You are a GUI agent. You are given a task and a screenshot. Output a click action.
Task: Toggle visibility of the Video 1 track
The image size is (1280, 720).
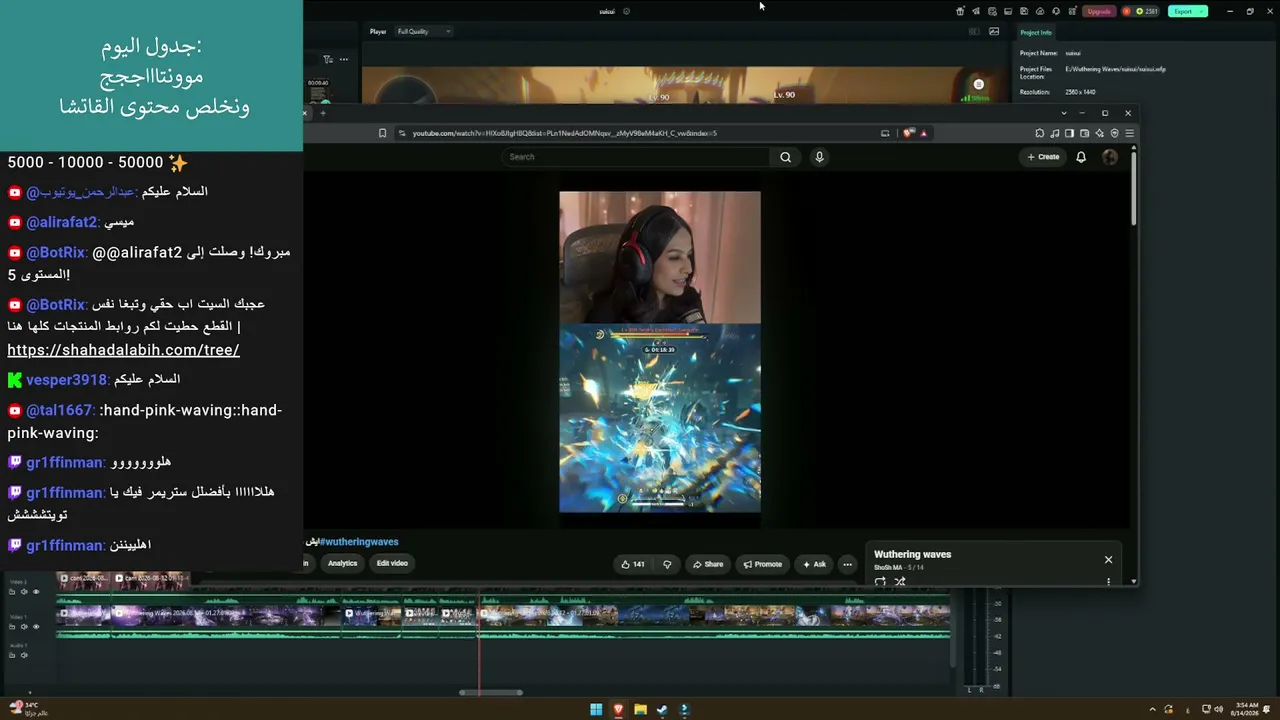pyautogui.click(x=36, y=627)
